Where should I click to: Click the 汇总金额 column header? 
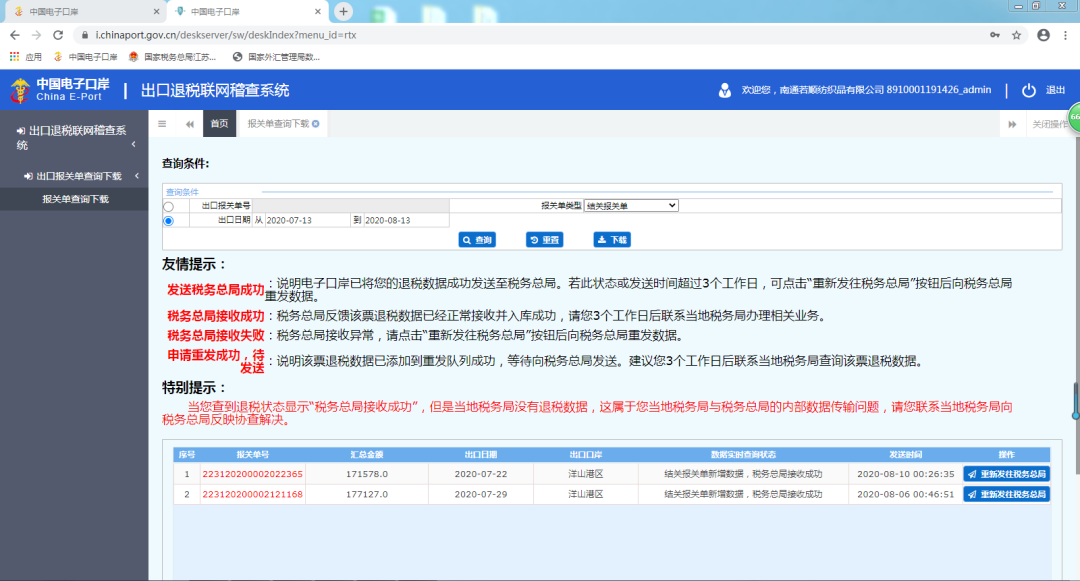[x=366, y=455]
